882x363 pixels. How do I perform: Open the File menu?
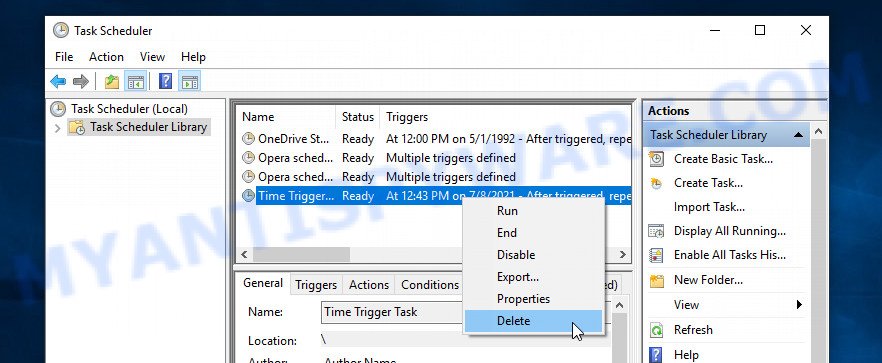[64, 57]
